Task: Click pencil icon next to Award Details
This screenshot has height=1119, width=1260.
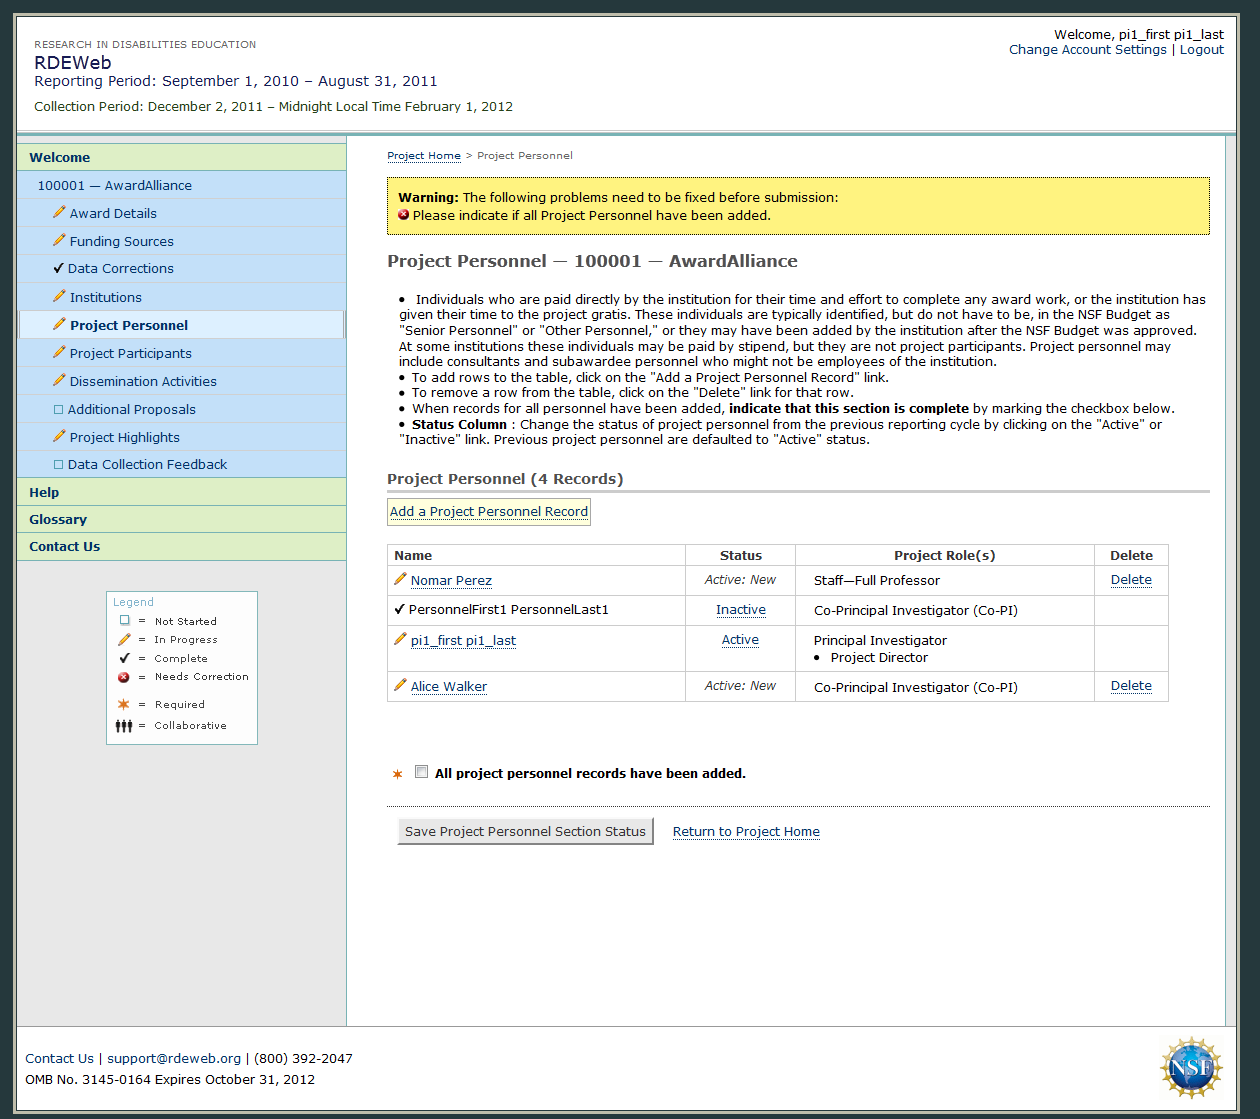Action: pyautogui.click(x=59, y=212)
